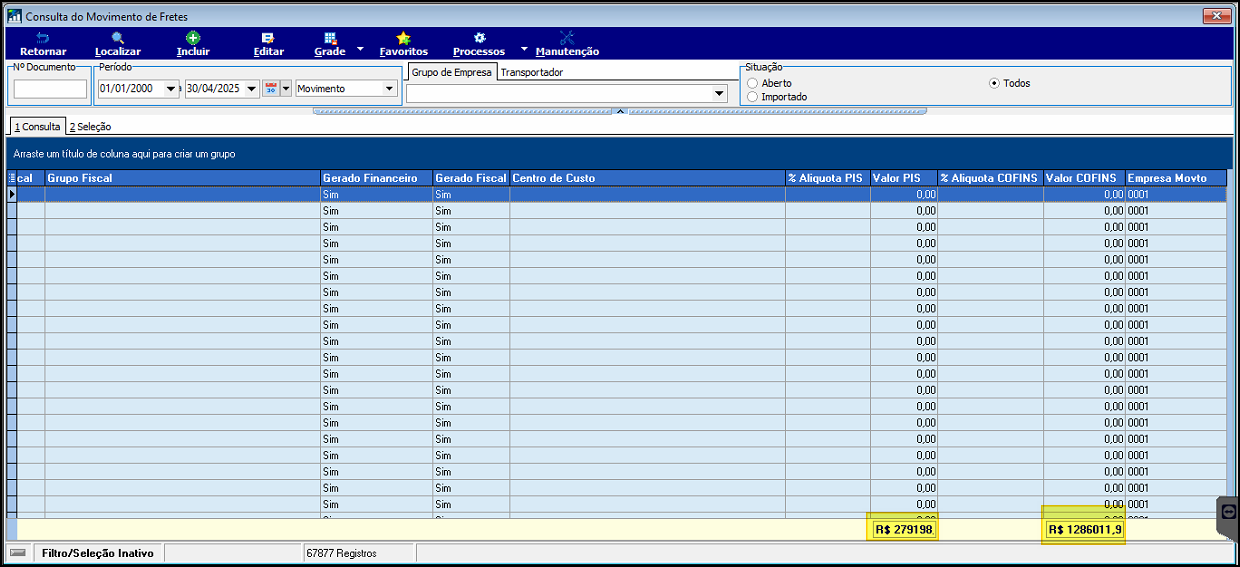Switch to the Transportador tab
Viewport: 1240px width, 567px height.
(x=531, y=73)
